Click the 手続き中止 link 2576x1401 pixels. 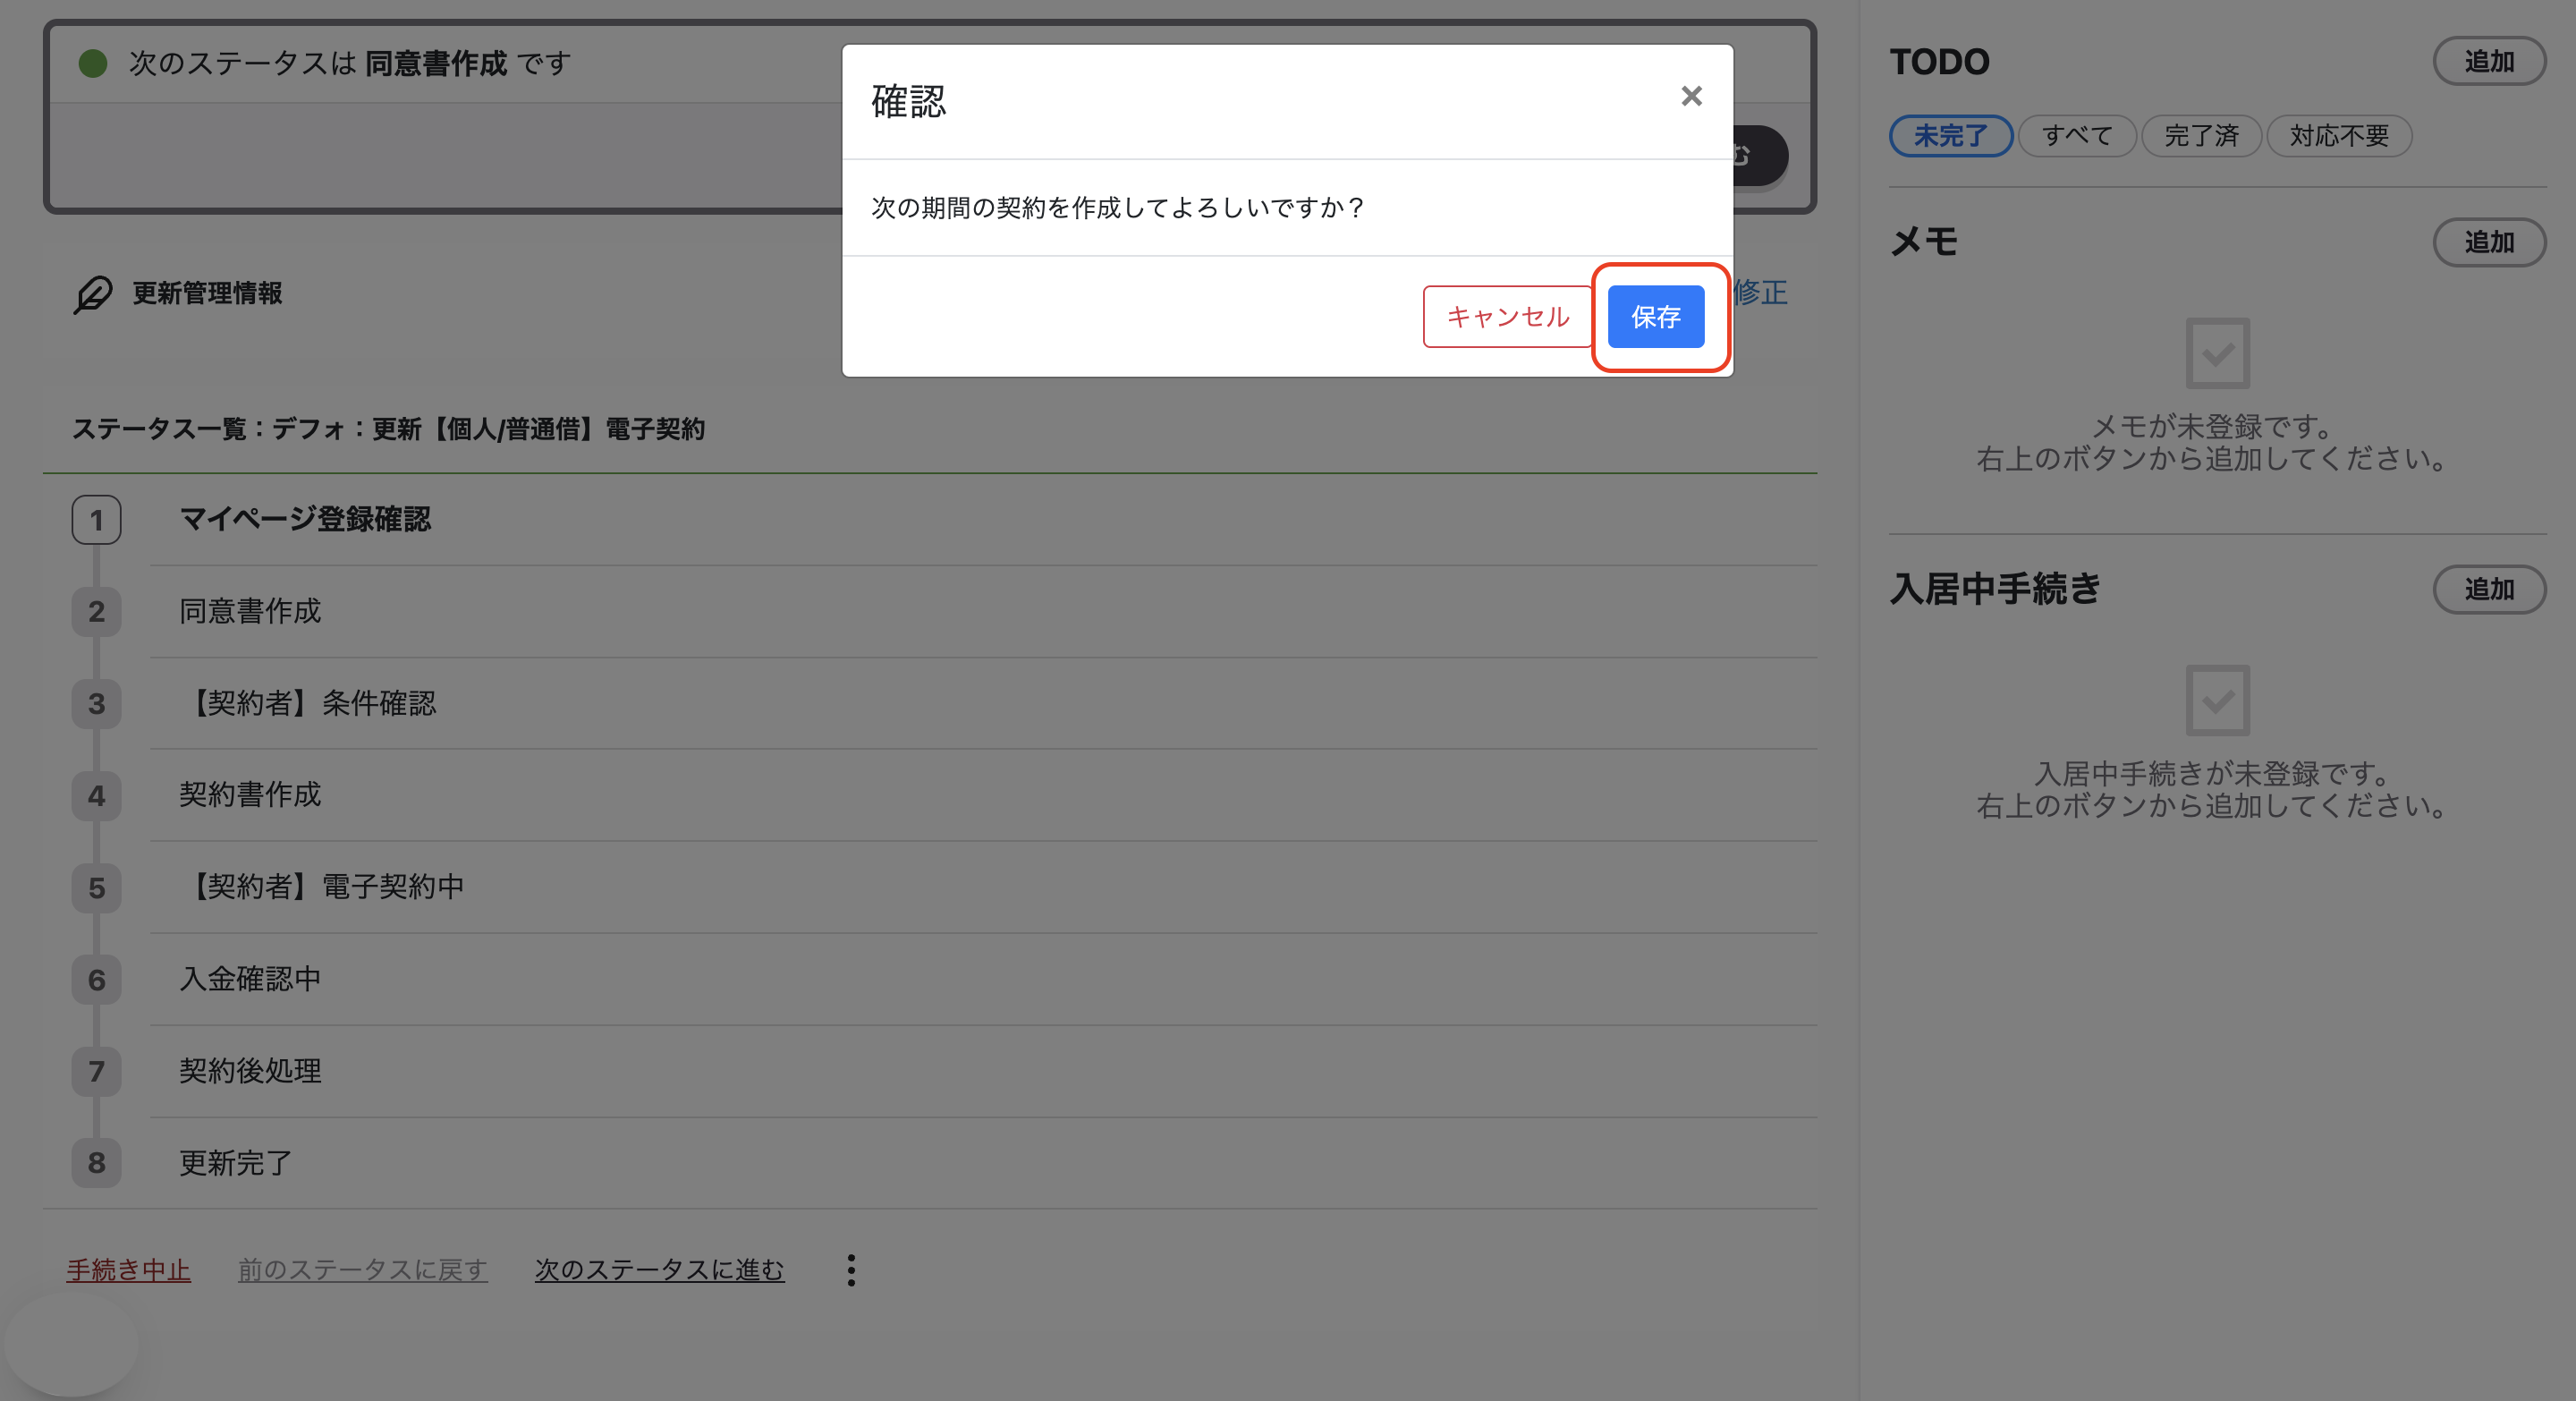[x=128, y=1270]
